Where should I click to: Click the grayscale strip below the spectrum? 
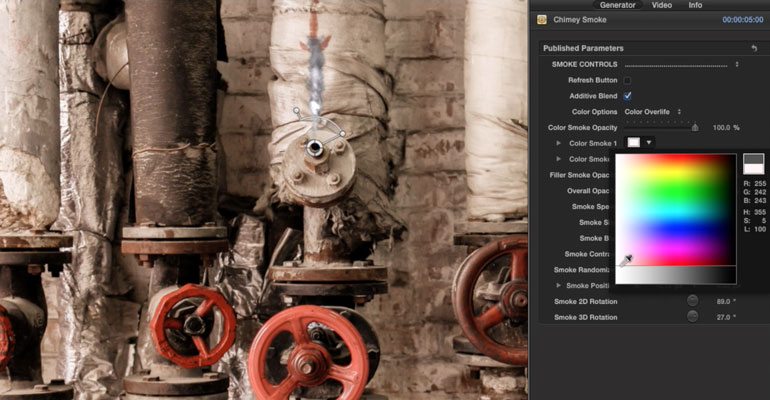coord(676,275)
